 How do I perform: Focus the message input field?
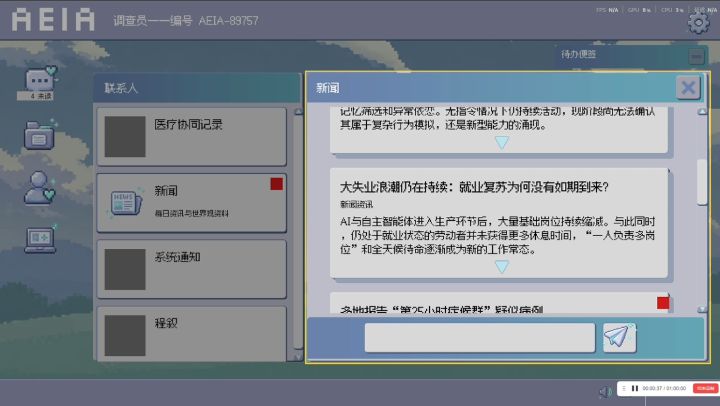480,338
